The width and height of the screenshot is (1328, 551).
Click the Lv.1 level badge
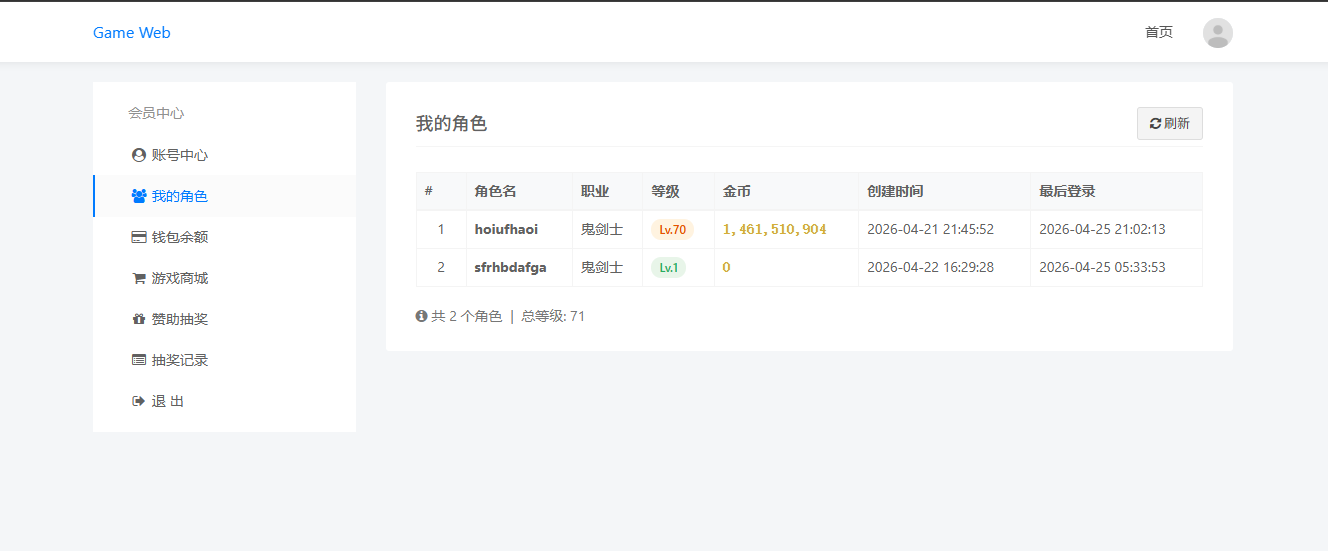[668, 267]
